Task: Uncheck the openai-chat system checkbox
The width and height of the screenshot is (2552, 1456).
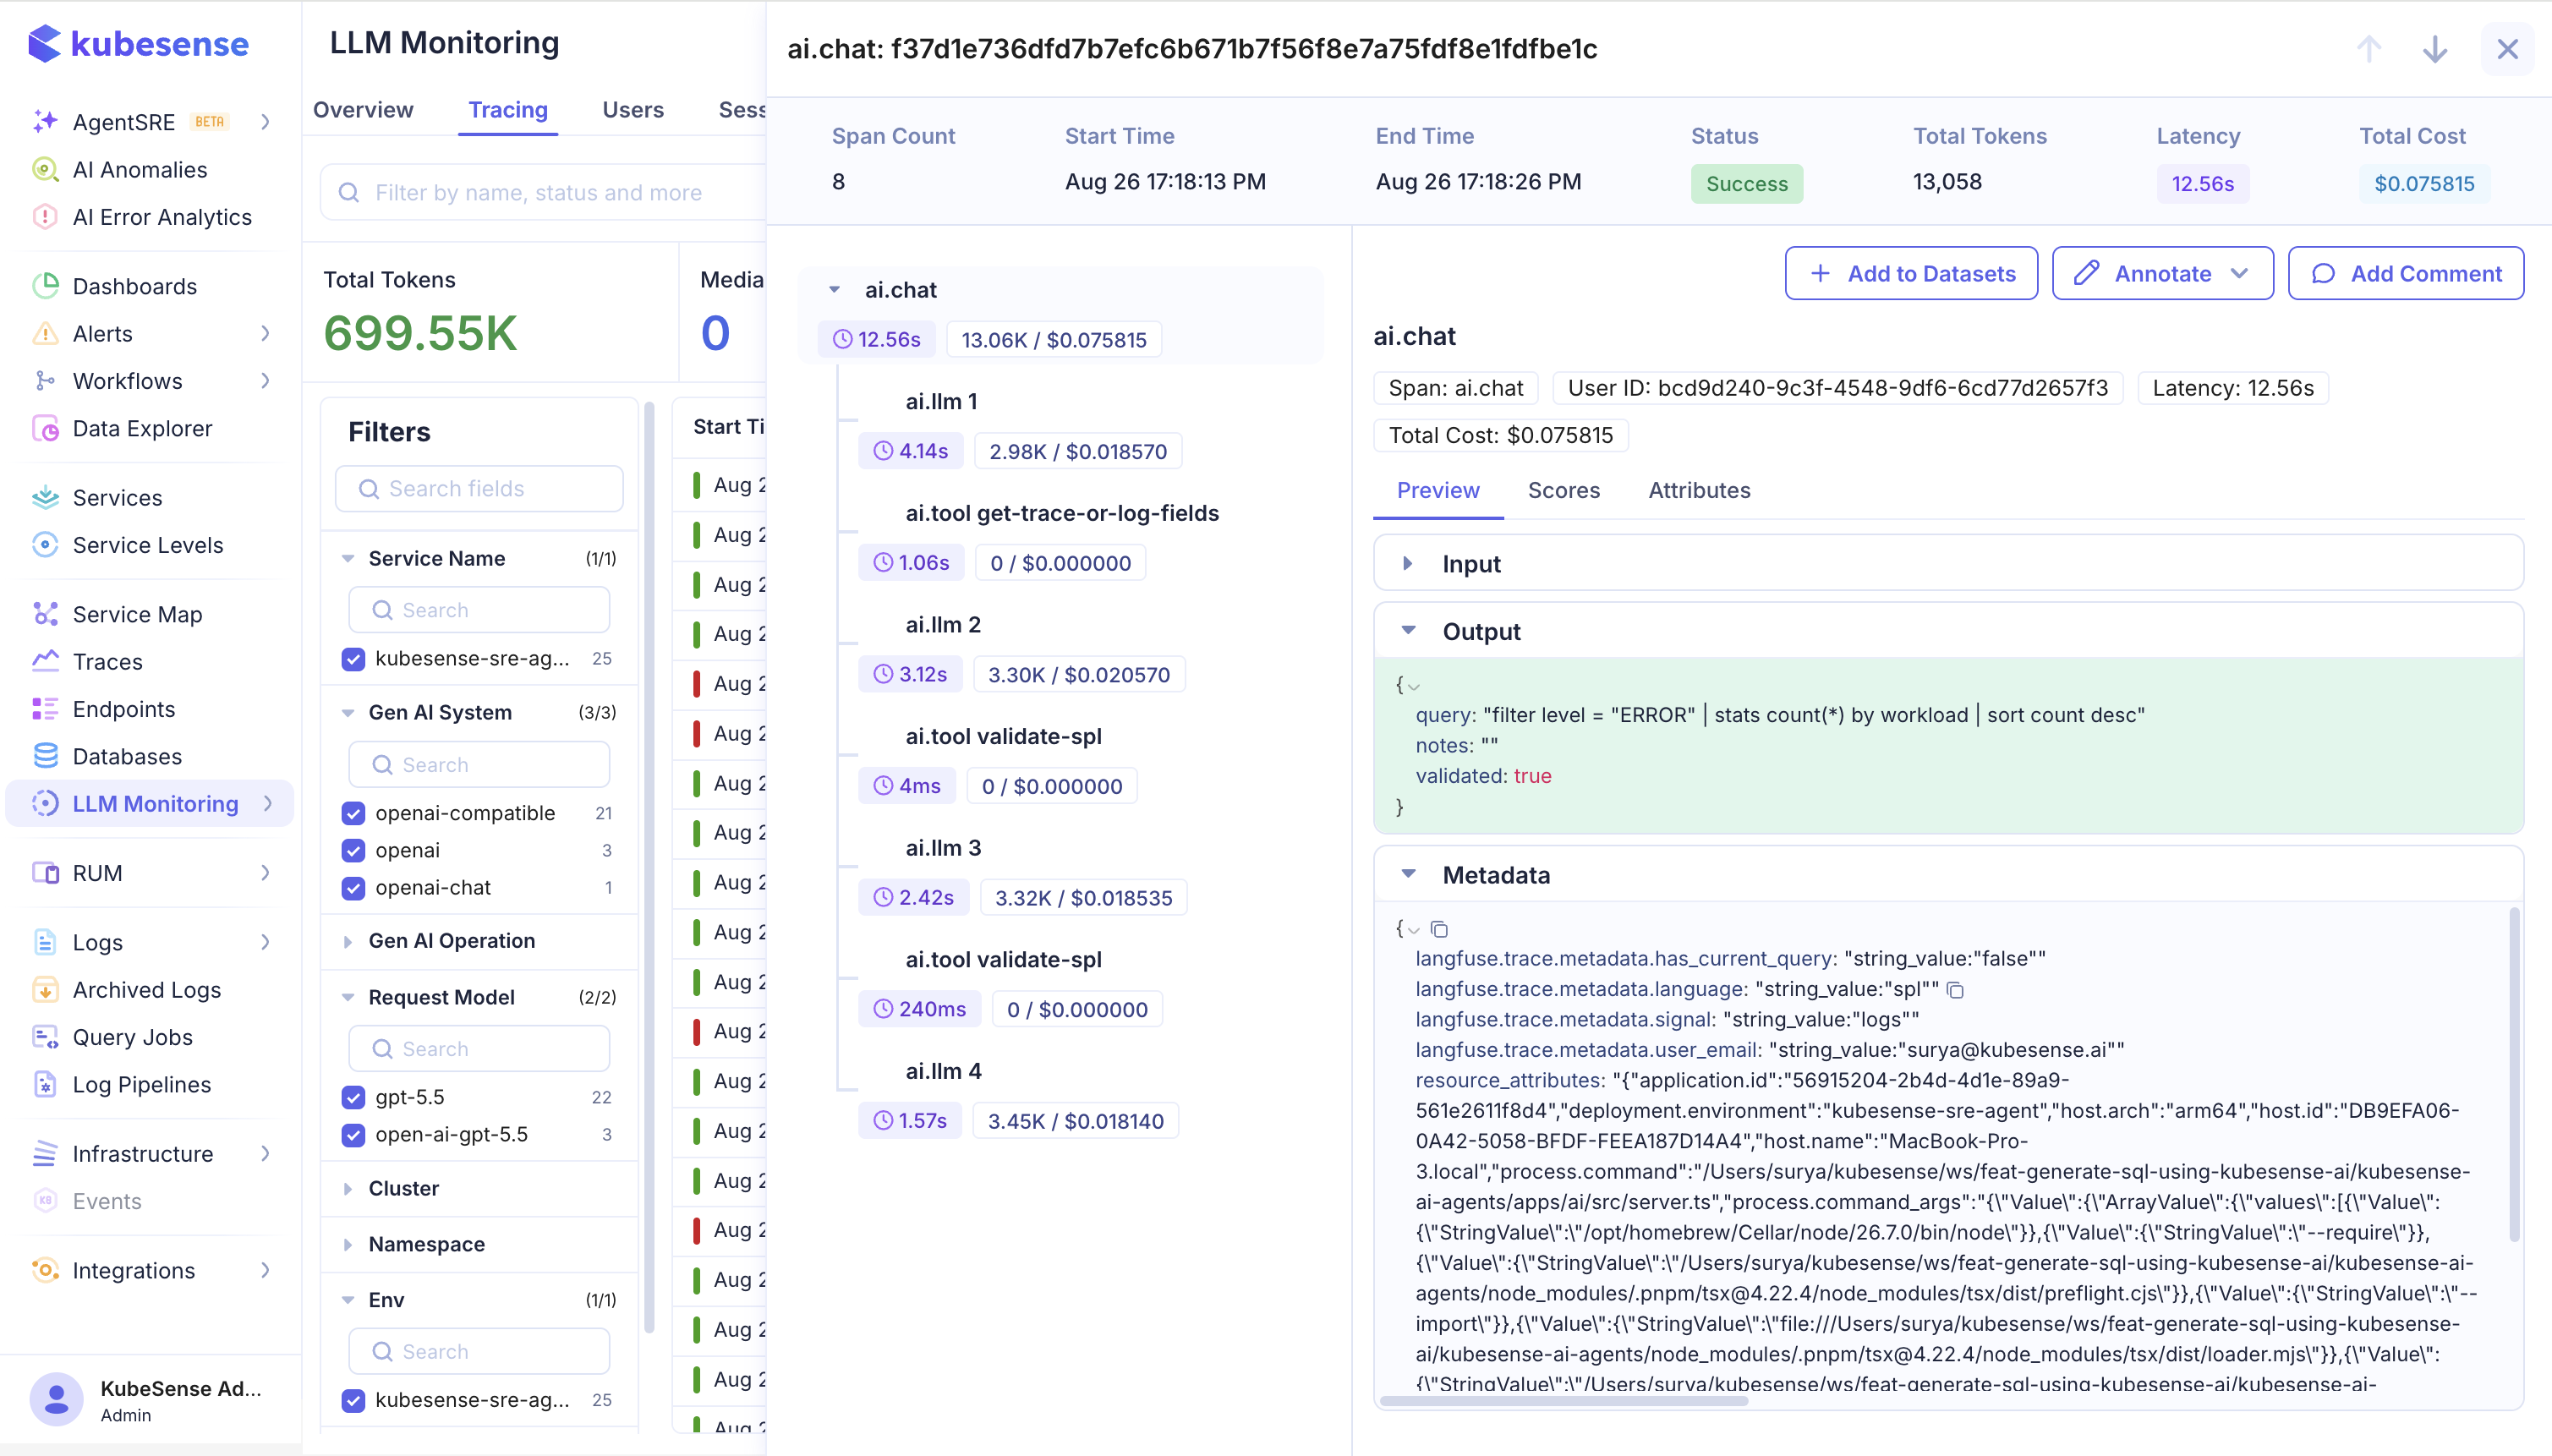Action: coord(353,887)
